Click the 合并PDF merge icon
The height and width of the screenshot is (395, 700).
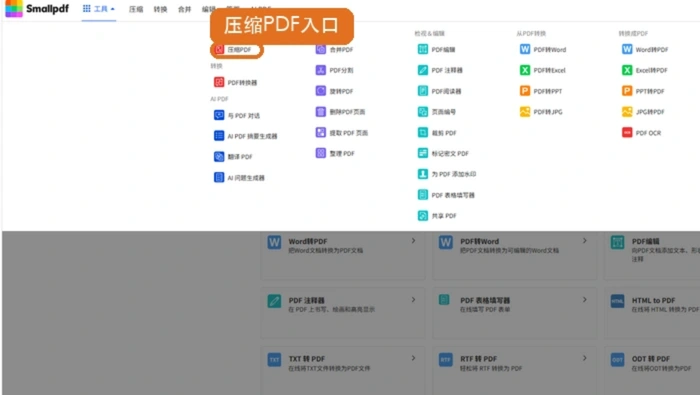coord(321,49)
